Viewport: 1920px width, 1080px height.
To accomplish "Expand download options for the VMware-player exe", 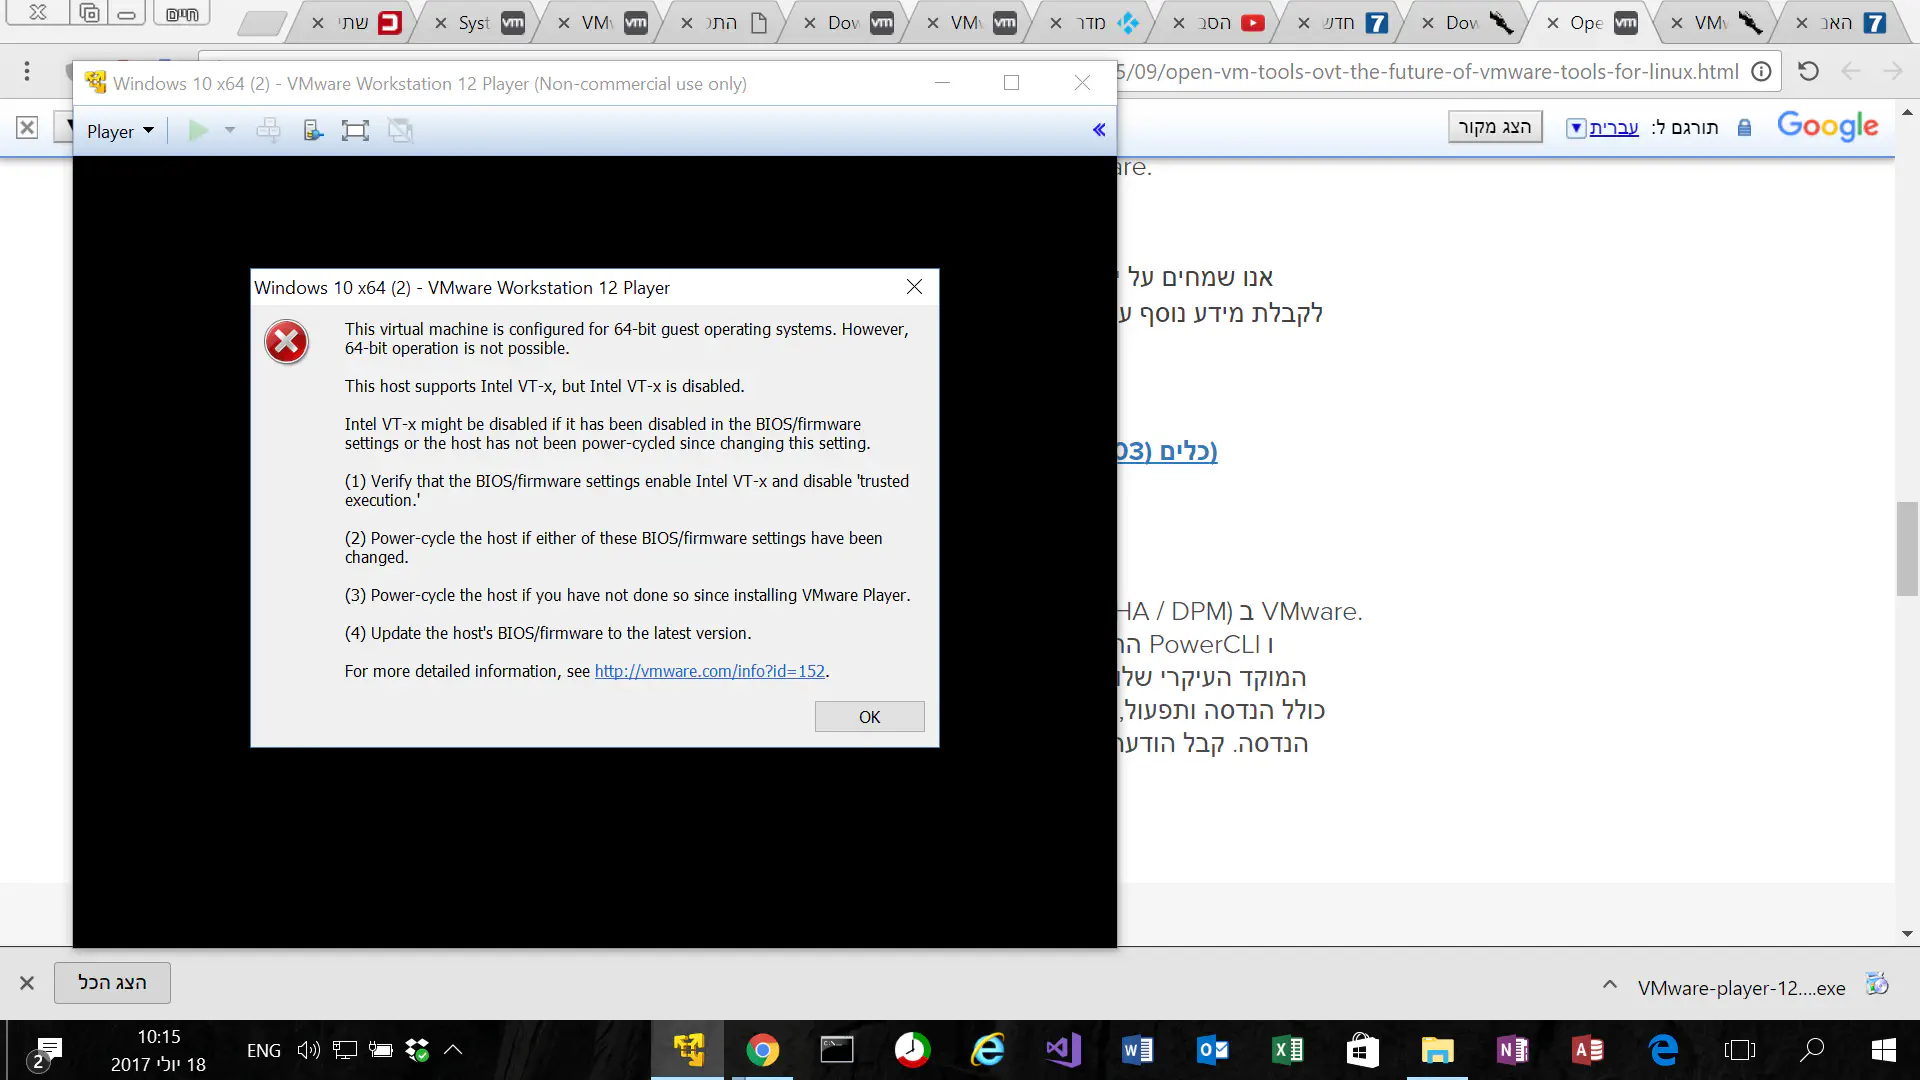I will click(x=1610, y=985).
